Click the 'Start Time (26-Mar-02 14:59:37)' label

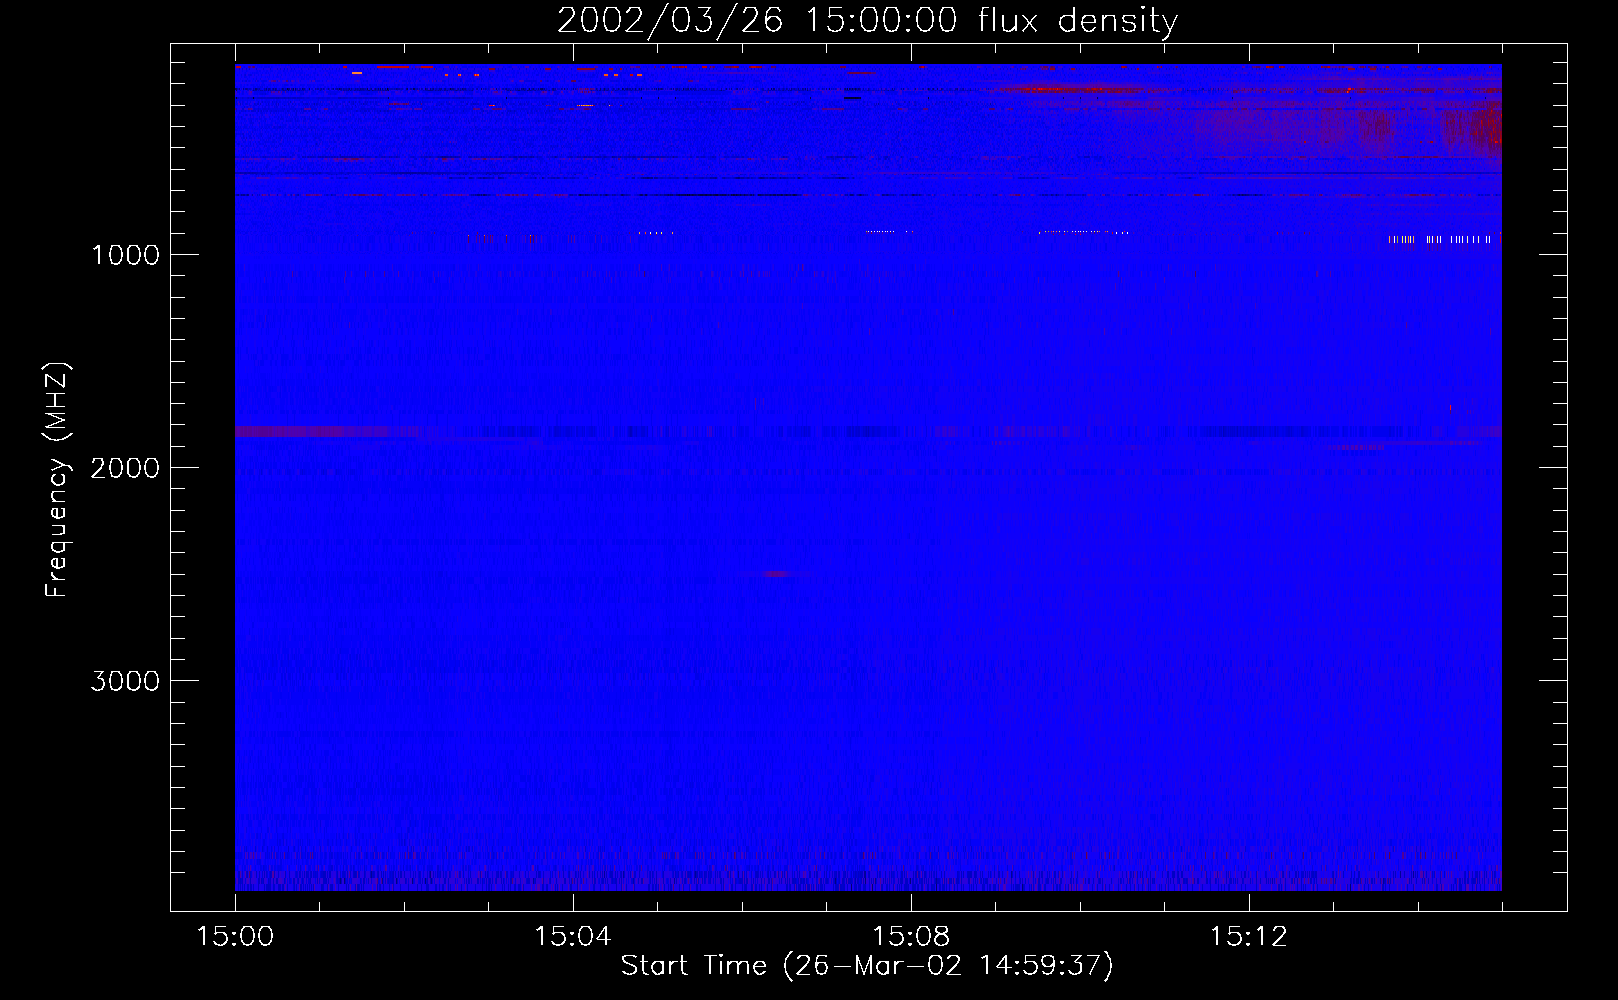(x=867, y=966)
